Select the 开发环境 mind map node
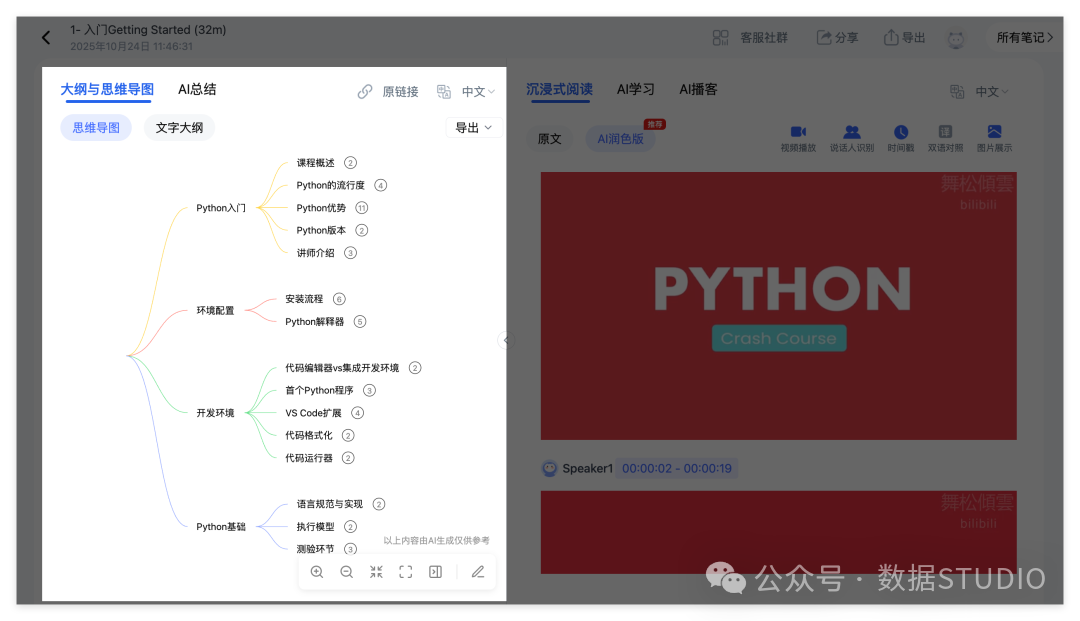This screenshot has width=1080, height=621. coord(216,413)
